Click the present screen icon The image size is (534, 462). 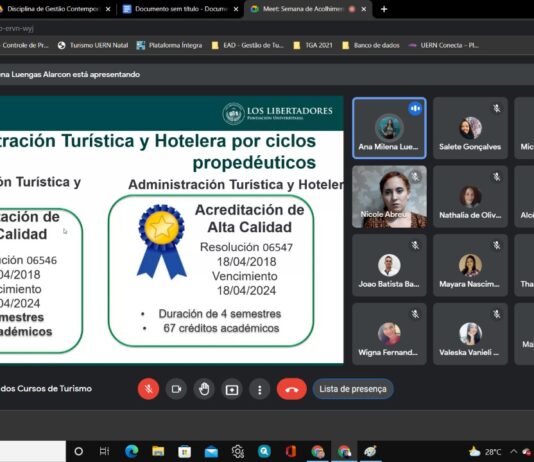click(x=232, y=389)
